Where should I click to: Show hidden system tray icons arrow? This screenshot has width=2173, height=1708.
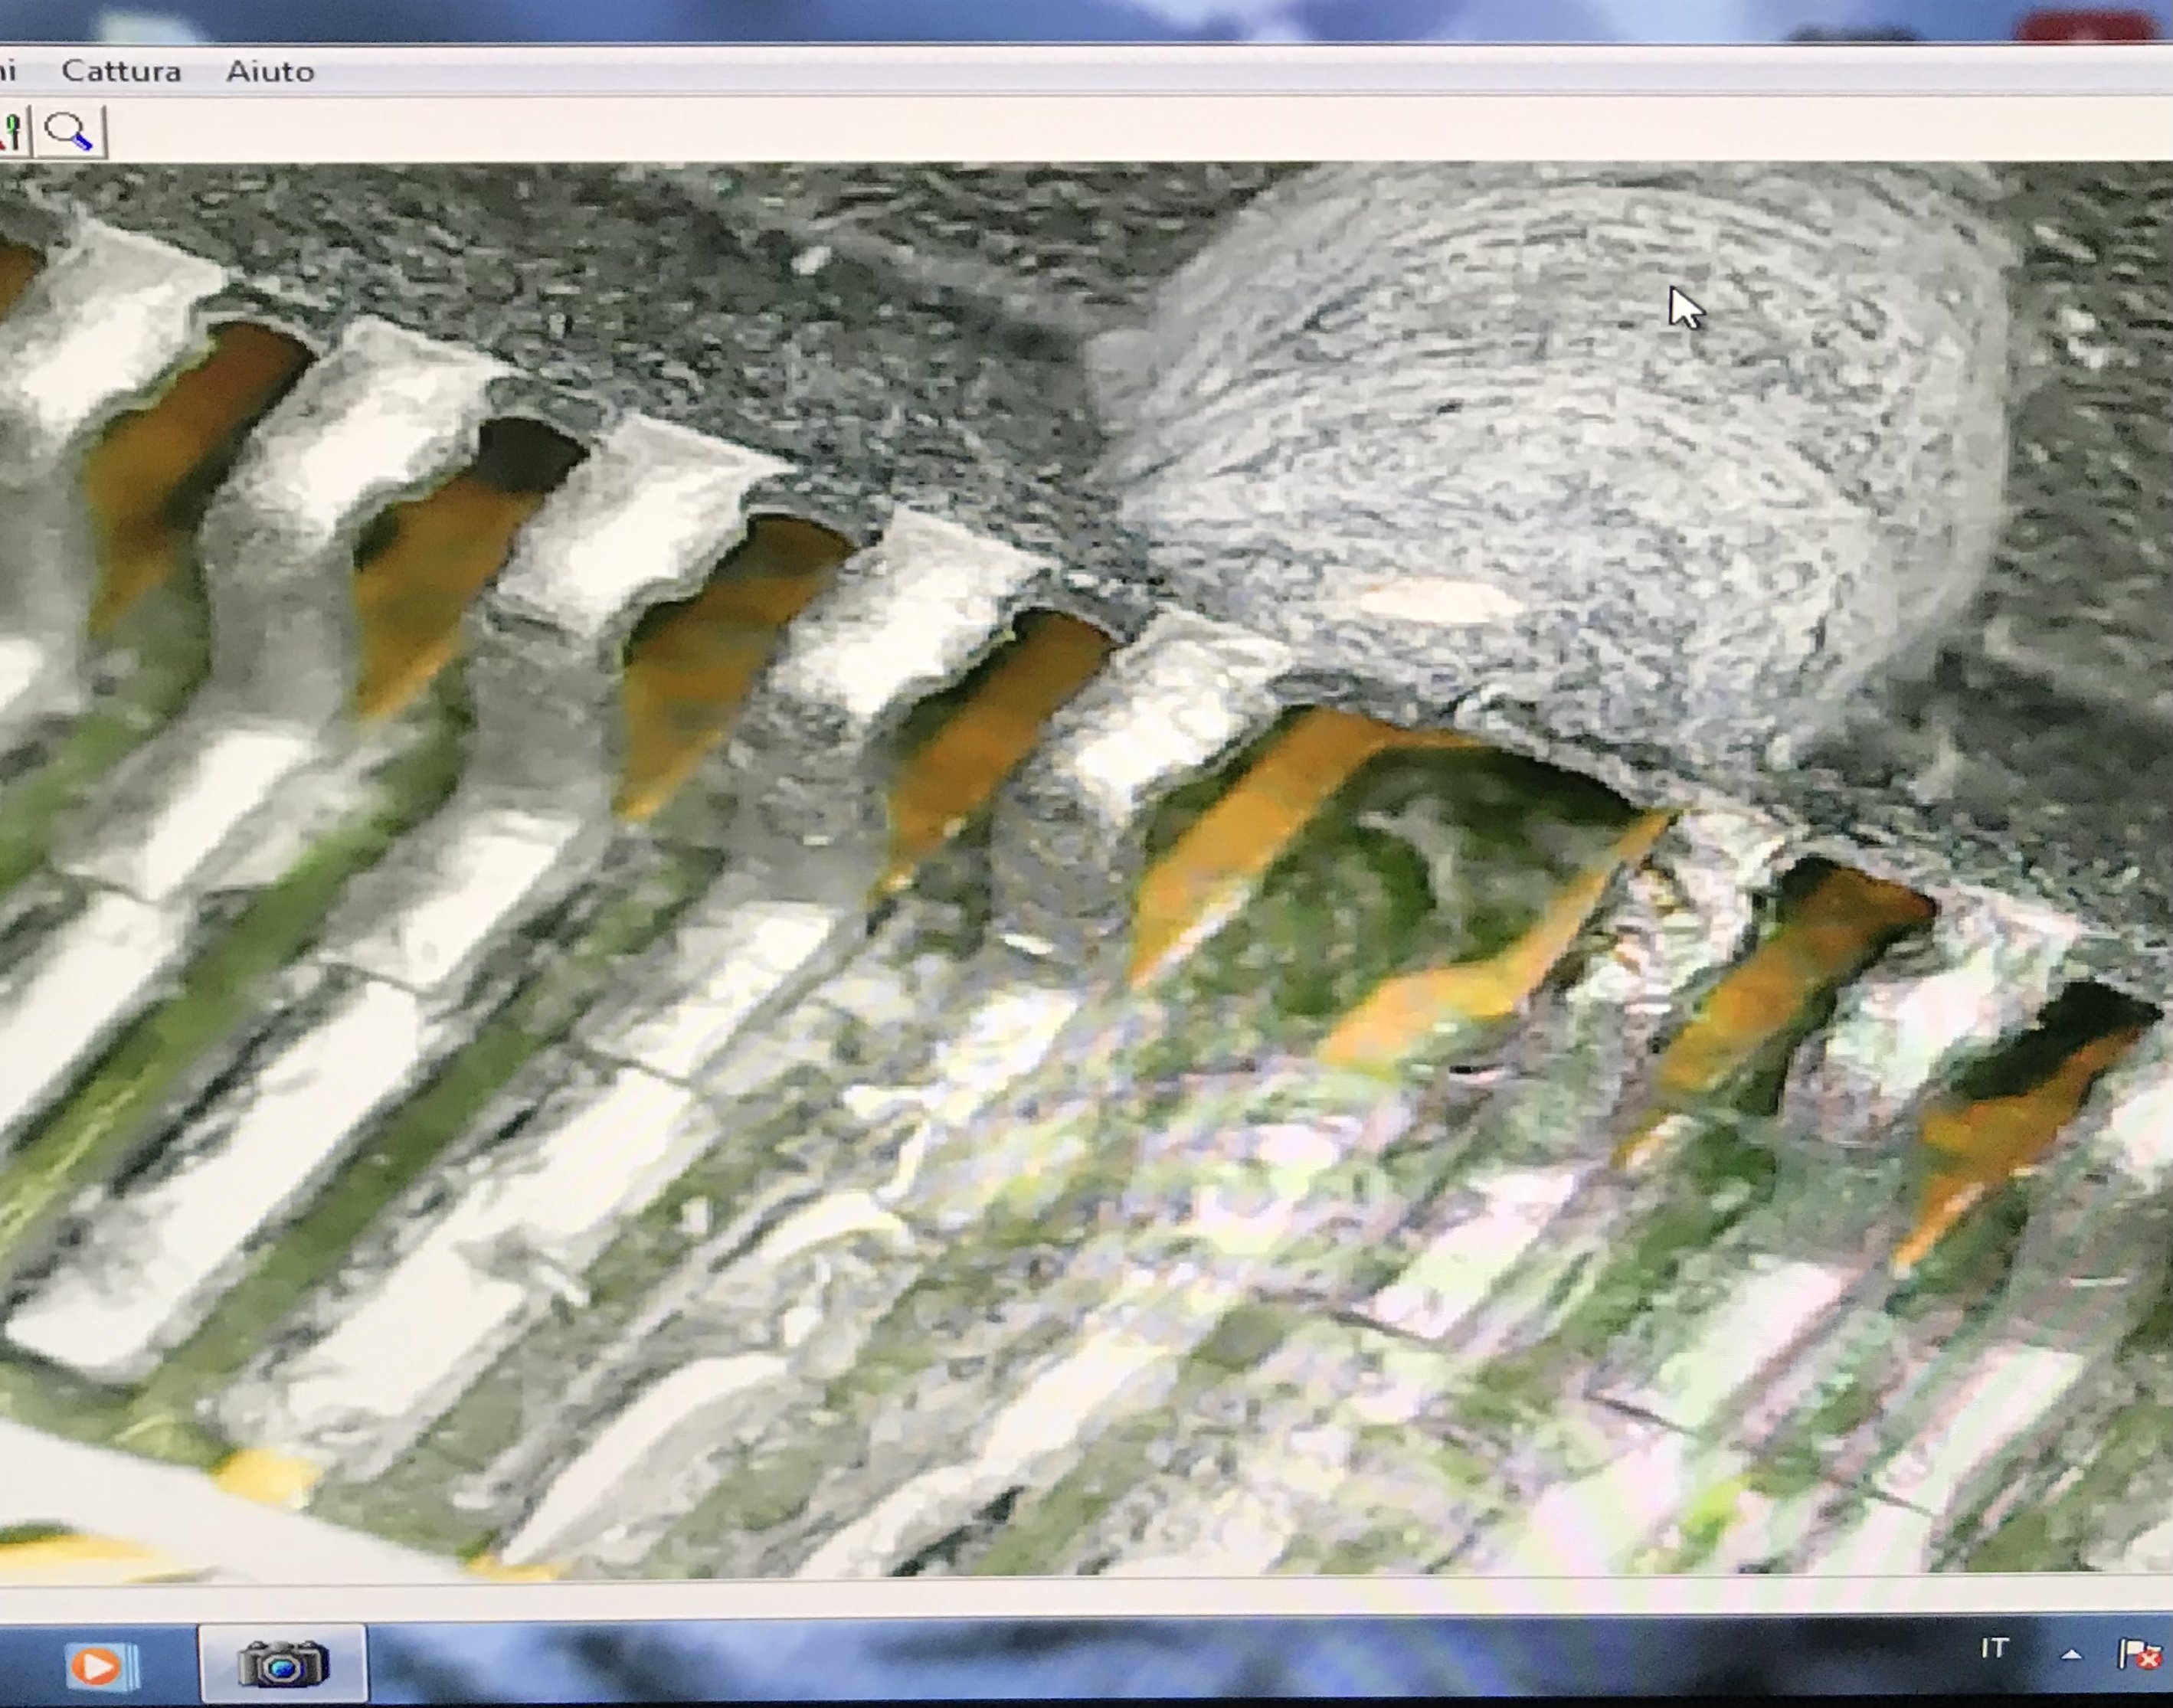tap(2071, 1656)
